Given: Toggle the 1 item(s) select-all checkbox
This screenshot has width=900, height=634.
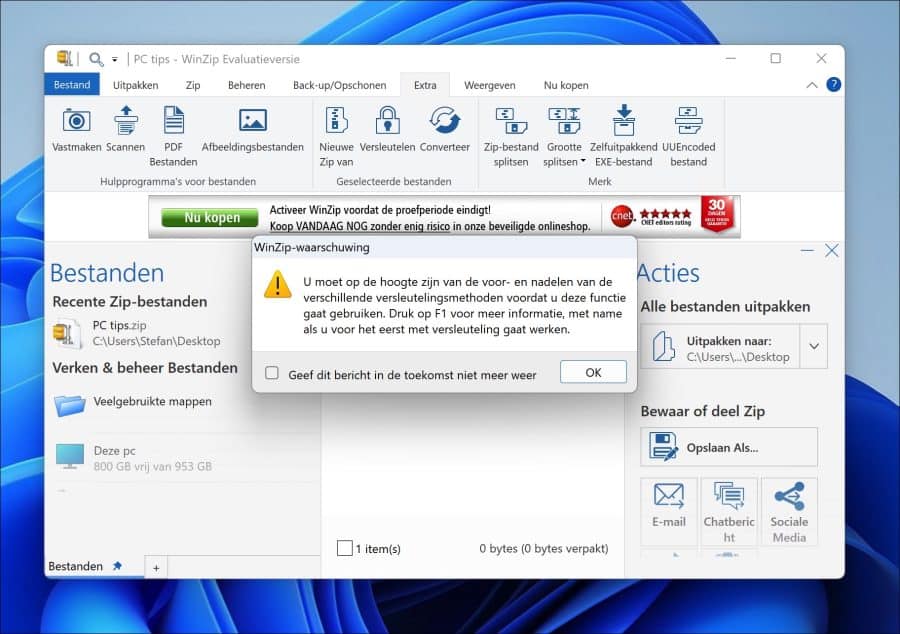Looking at the screenshot, I should 344,548.
